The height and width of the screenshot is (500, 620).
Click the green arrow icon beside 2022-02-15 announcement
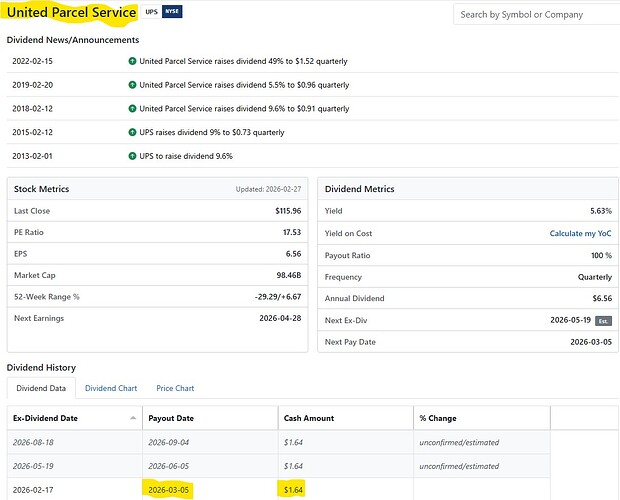pos(132,61)
